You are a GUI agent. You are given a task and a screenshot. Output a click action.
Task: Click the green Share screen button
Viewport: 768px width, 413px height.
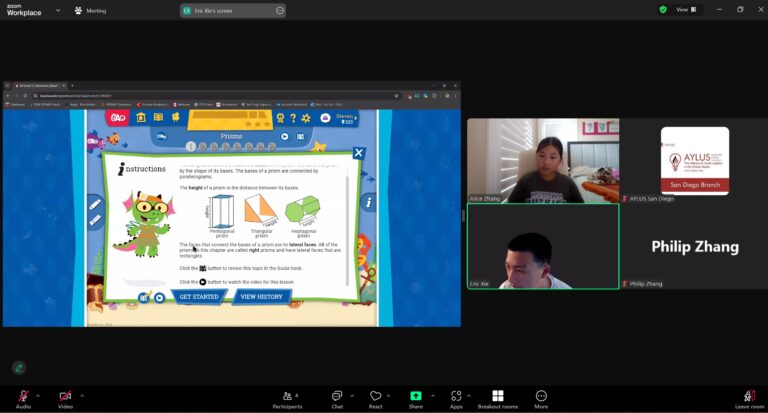coord(415,399)
